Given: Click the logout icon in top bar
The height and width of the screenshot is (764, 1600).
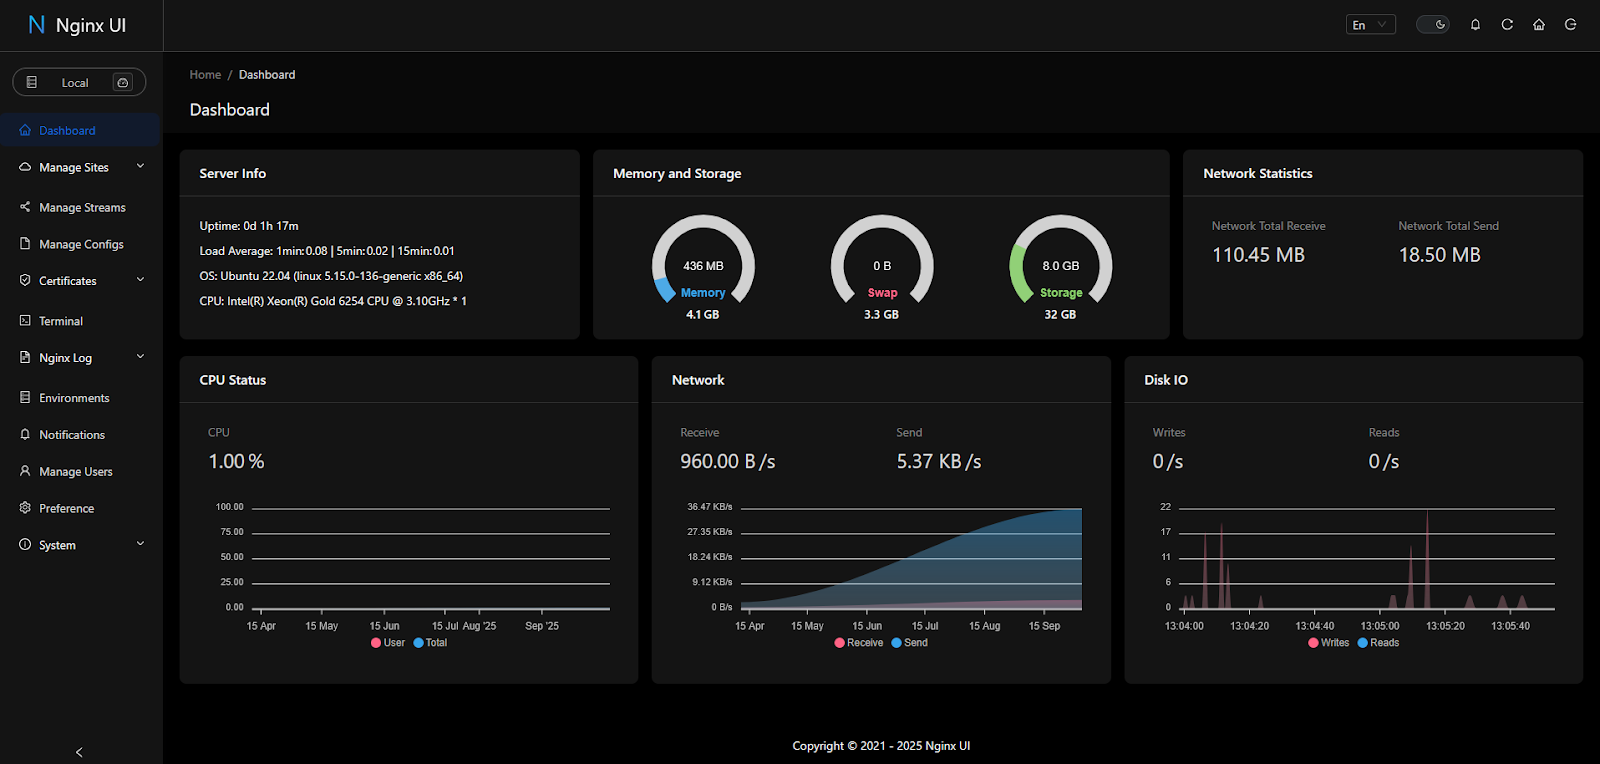Looking at the screenshot, I should (x=1571, y=25).
